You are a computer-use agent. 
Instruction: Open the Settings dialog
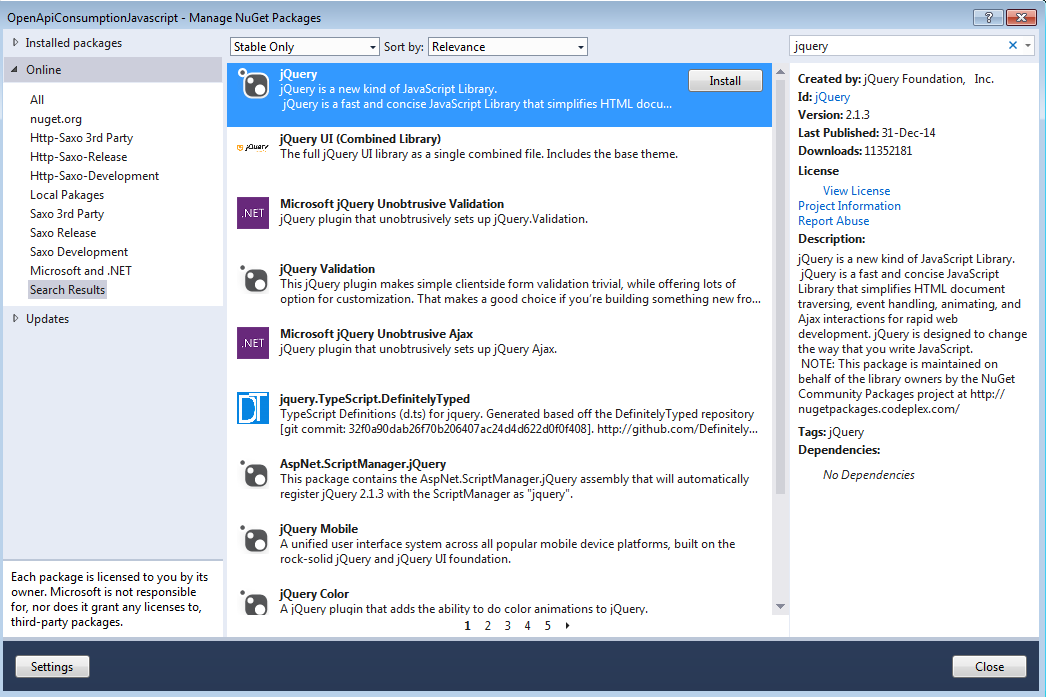click(x=51, y=667)
